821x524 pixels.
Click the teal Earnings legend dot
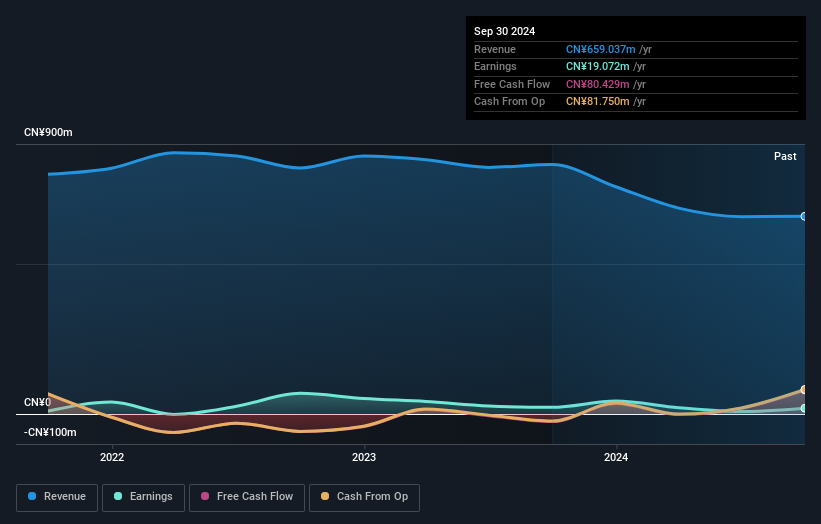(118, 496)
